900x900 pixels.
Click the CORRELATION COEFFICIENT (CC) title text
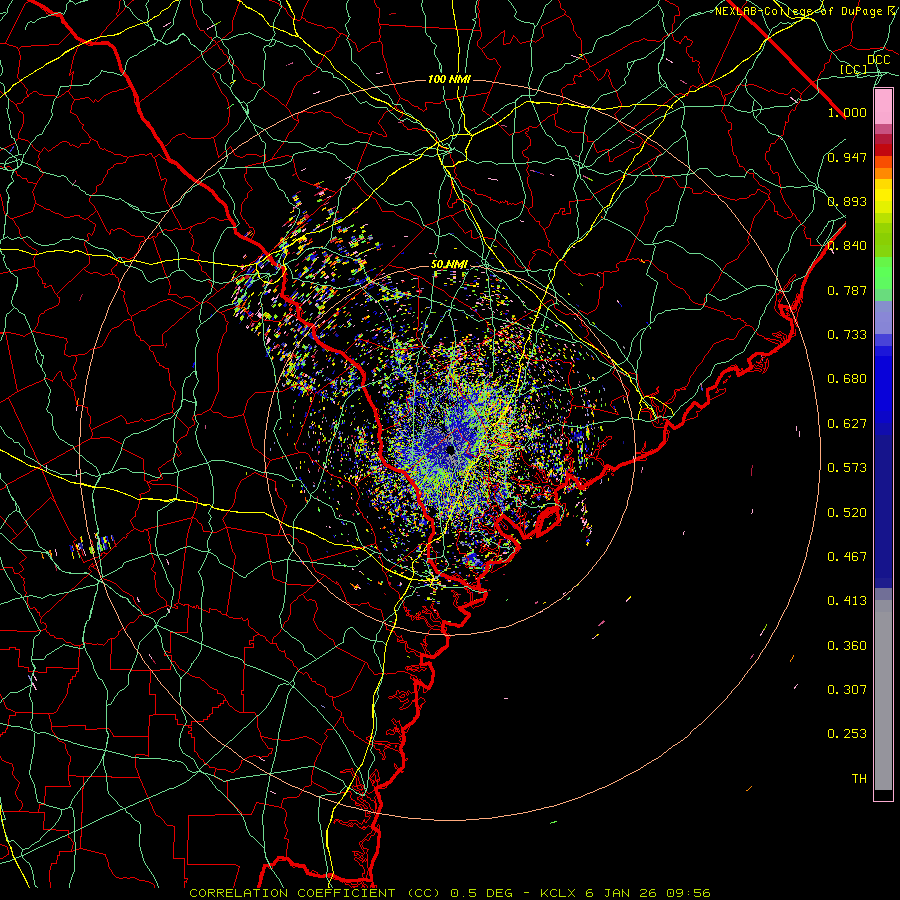click(316, 893)
